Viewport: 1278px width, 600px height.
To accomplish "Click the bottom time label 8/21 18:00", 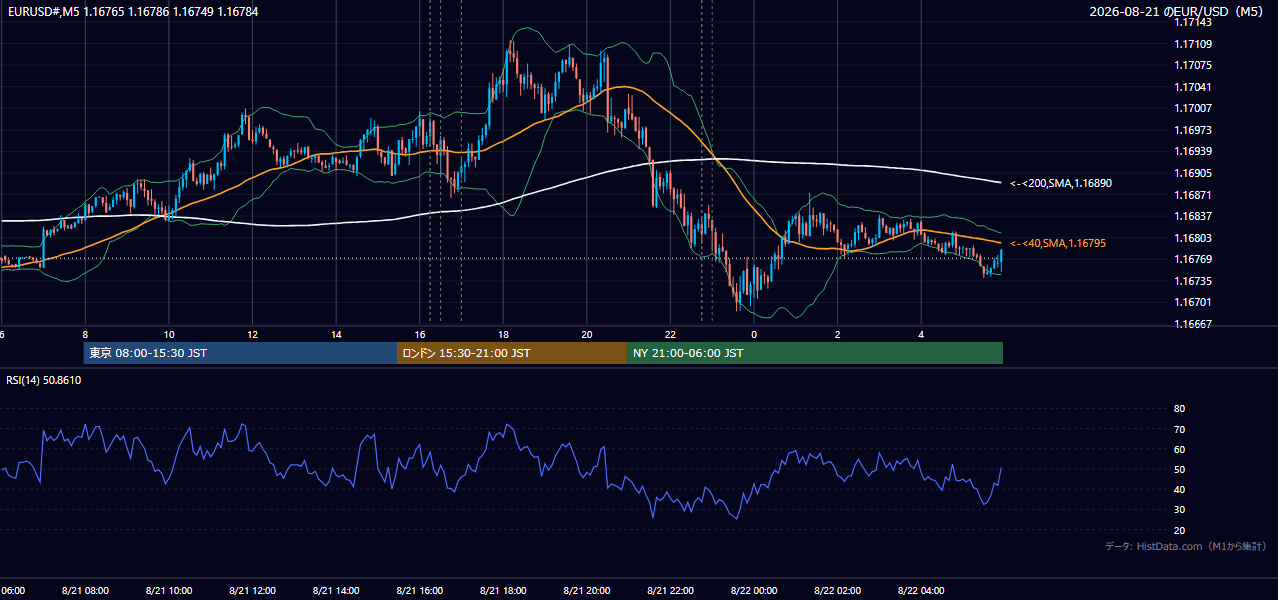I will click(x=503, y=591).
